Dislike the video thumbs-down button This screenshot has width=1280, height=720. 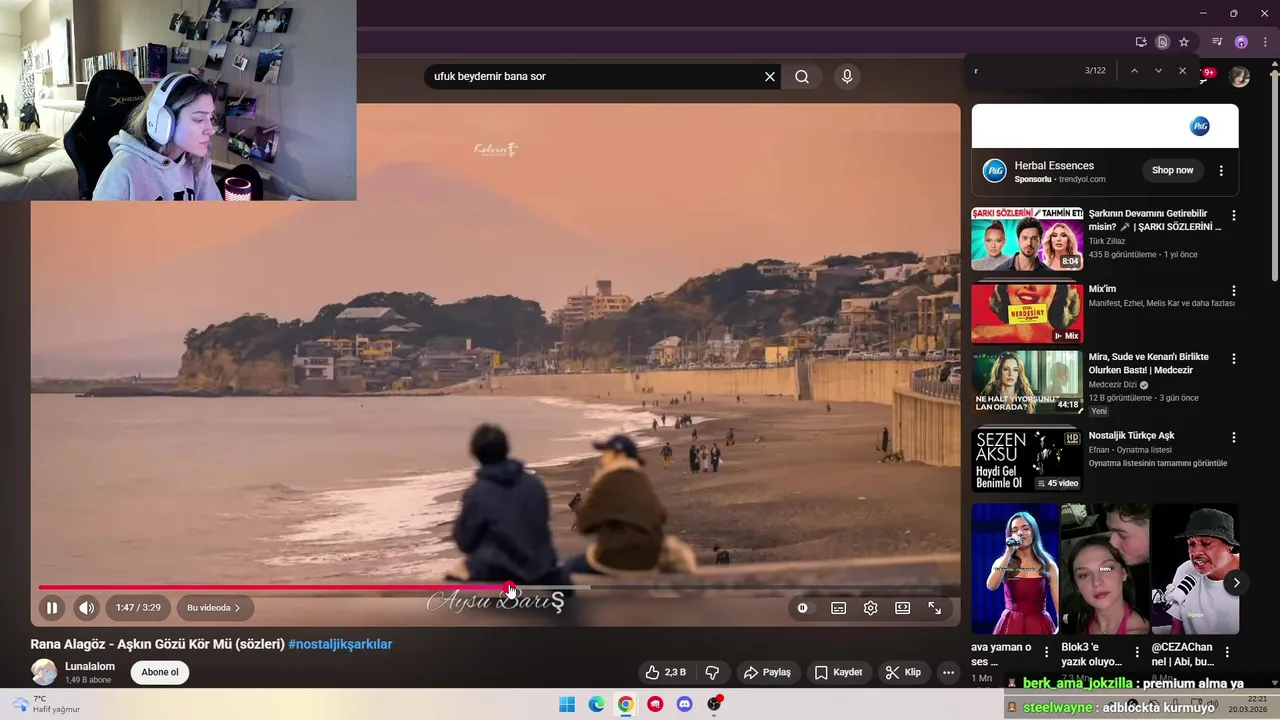point(713,672)
